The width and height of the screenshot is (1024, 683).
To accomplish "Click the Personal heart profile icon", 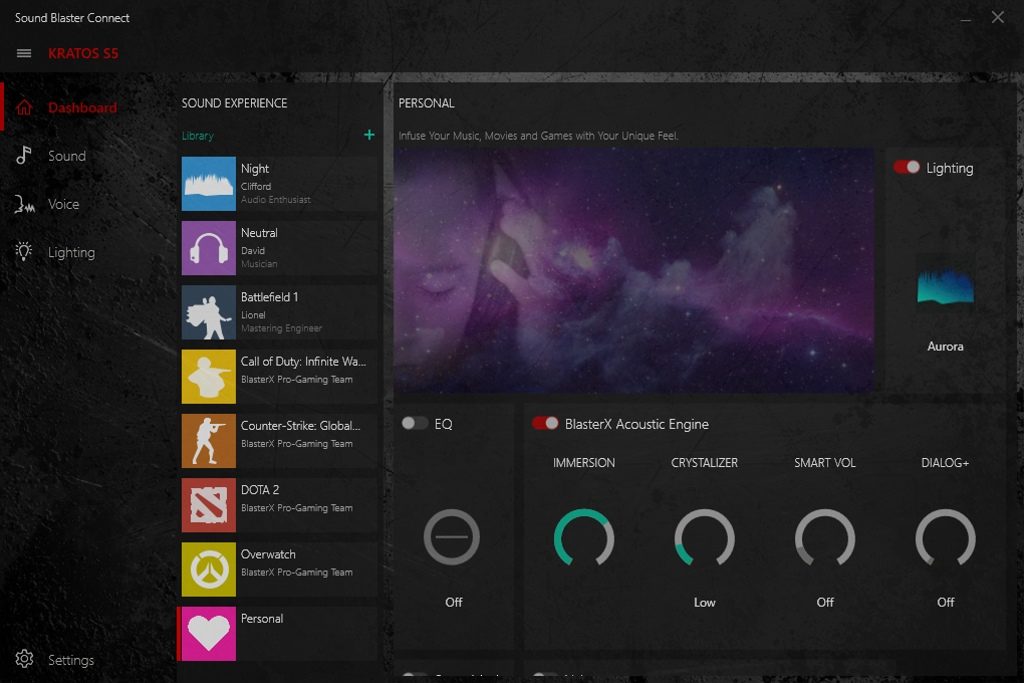I will click(208, 633).
